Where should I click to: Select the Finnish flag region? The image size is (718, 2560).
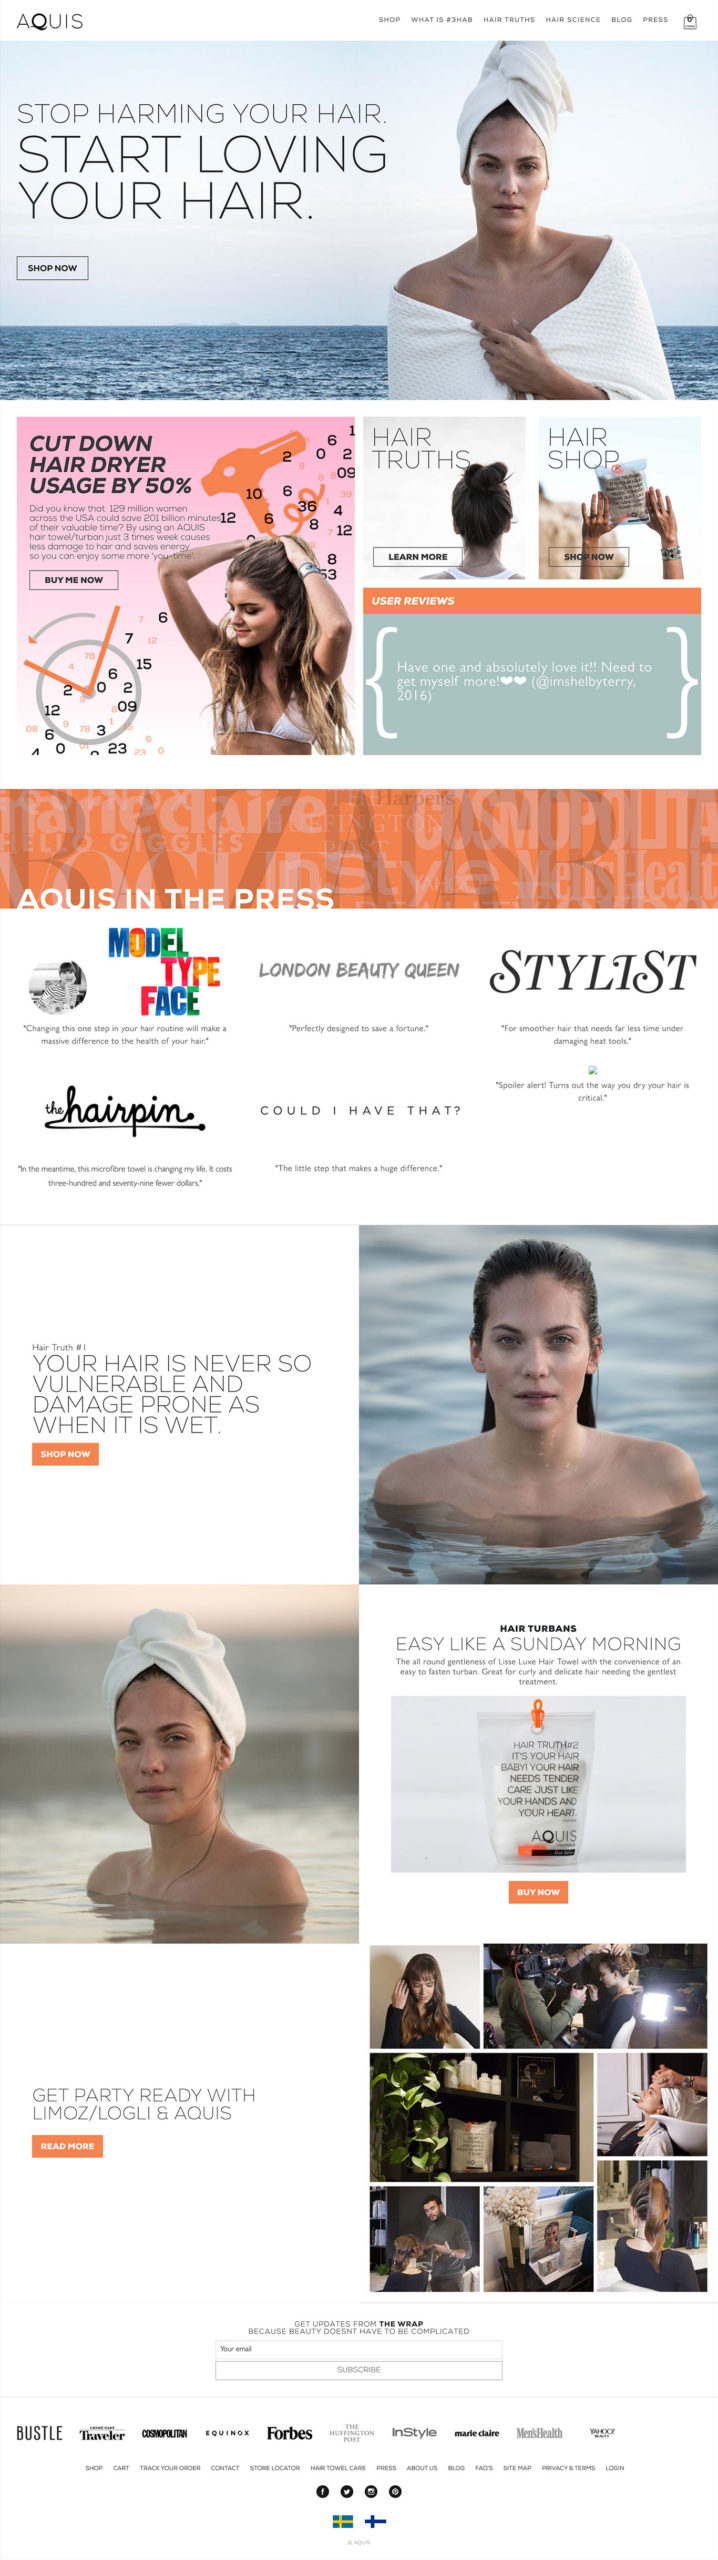pyautogui.click(x=376, y=2521)
